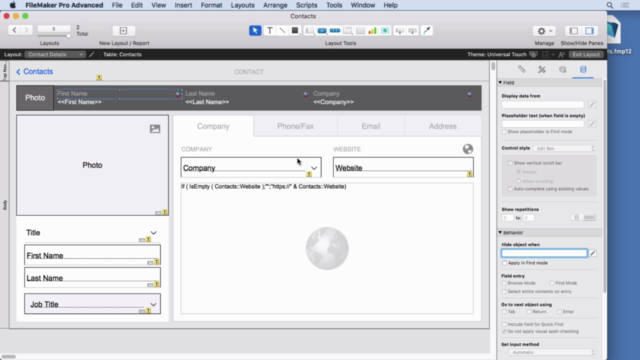Viewport: 640px width, 360px height.
Task: Edit Placeholder text pencil button
Action: tap(592, 124)
